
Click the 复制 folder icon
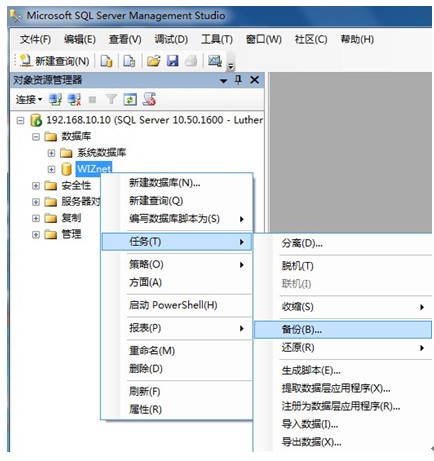51,218
